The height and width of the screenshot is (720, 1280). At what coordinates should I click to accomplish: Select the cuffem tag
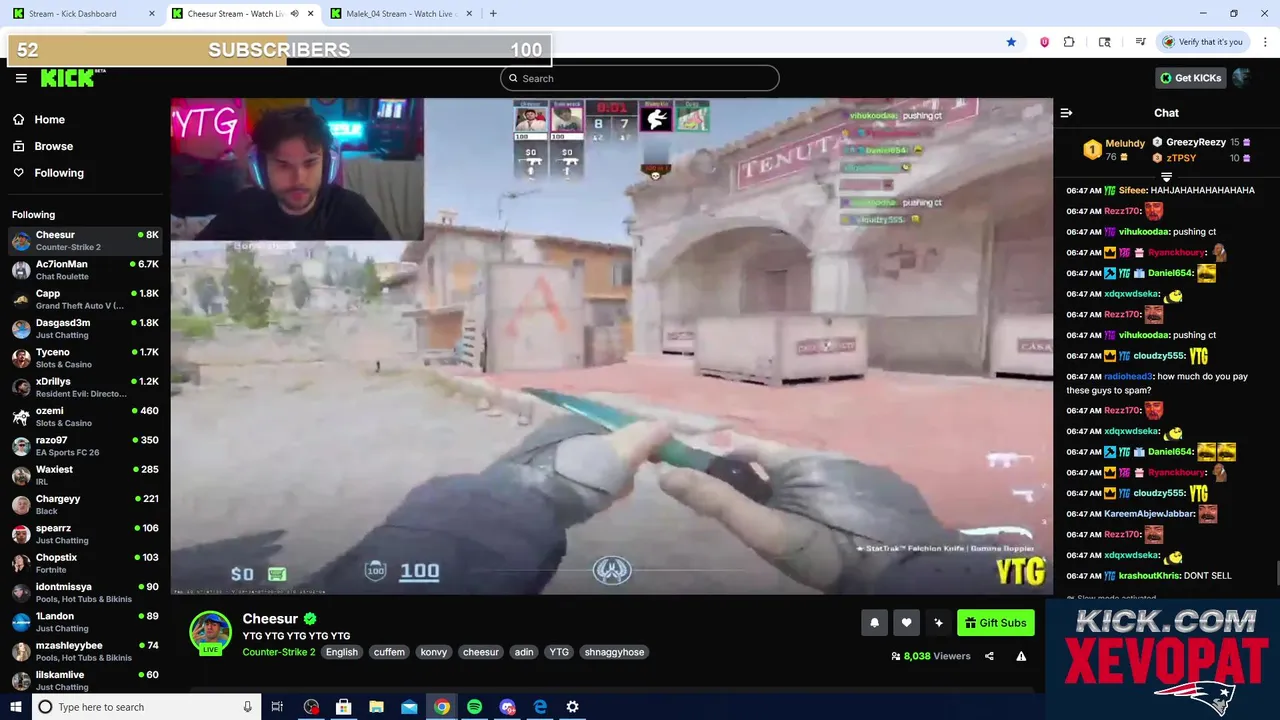(x=389, y=652)
